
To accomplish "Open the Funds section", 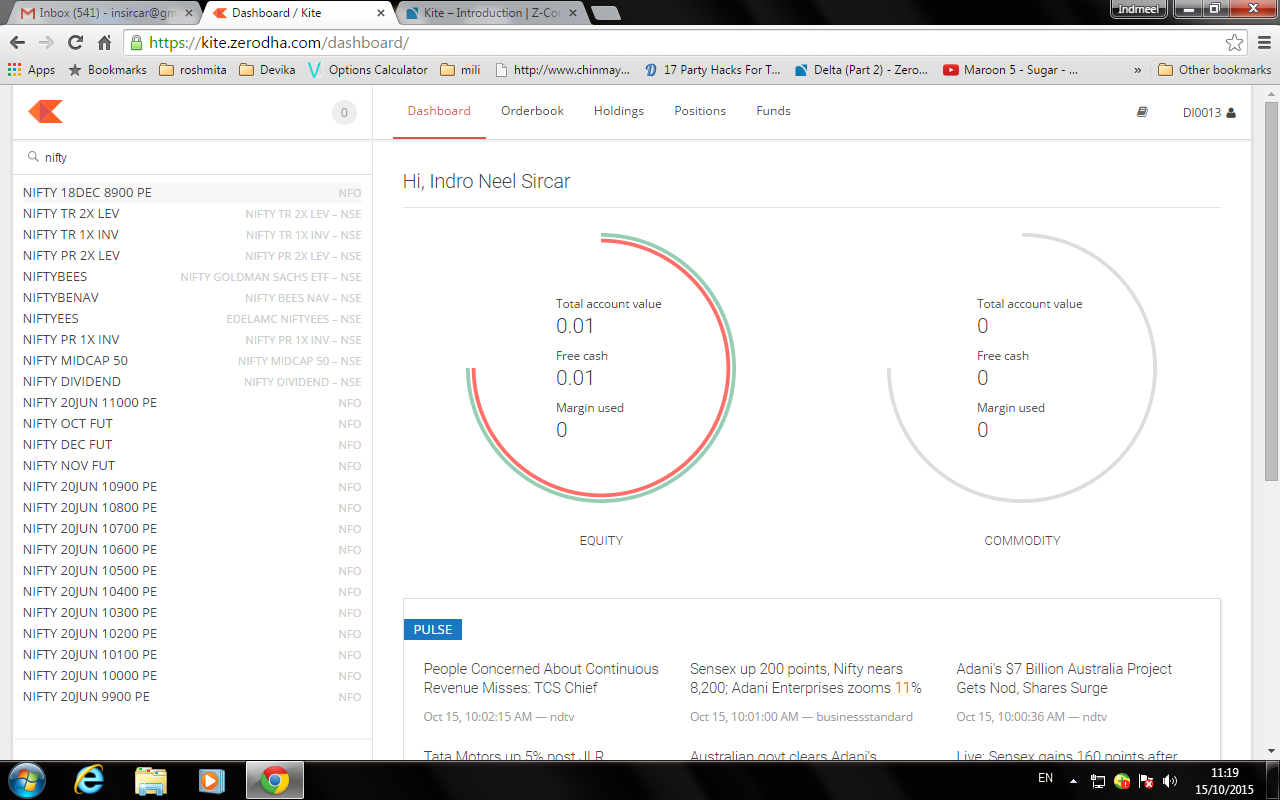I will (x=773, y=111).
